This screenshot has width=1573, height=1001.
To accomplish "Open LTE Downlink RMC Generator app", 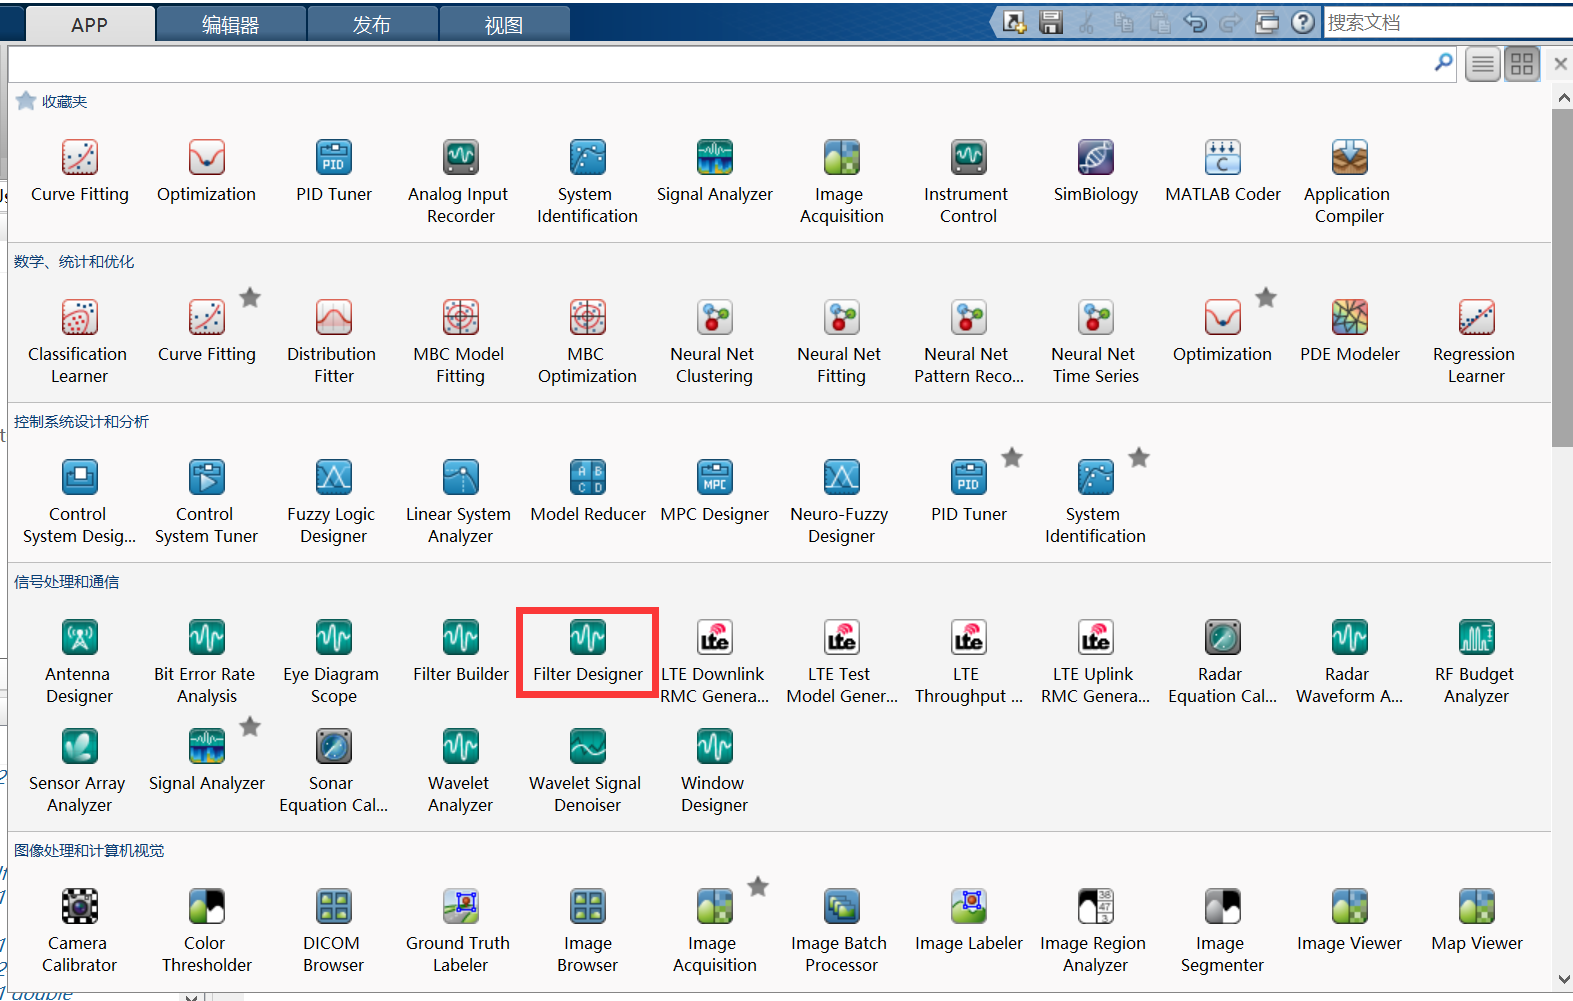I will [714, 662].
